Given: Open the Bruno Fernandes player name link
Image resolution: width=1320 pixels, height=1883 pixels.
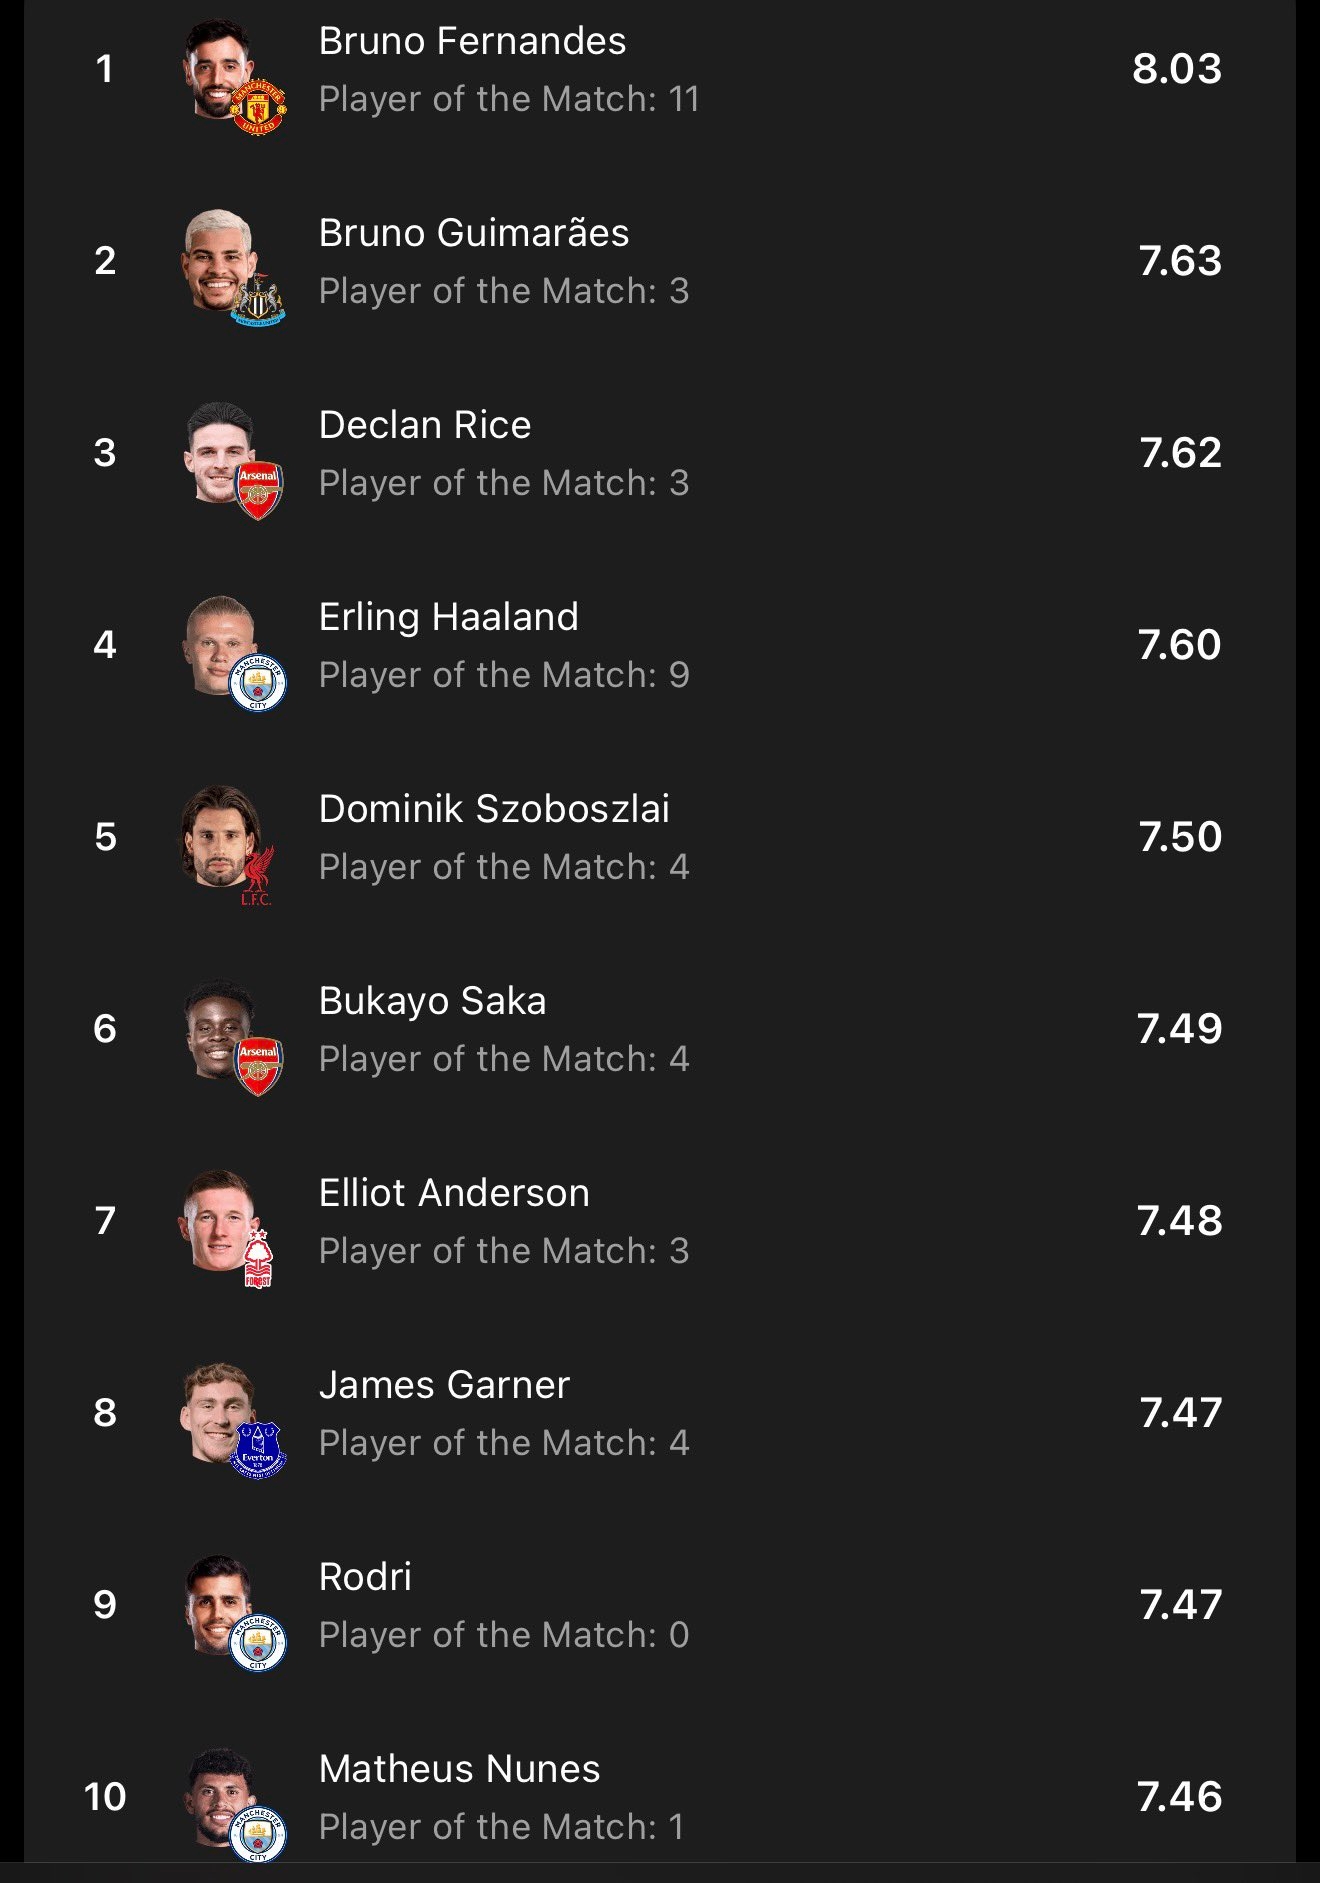Looking at the screenshot, I should coord(472,41).
